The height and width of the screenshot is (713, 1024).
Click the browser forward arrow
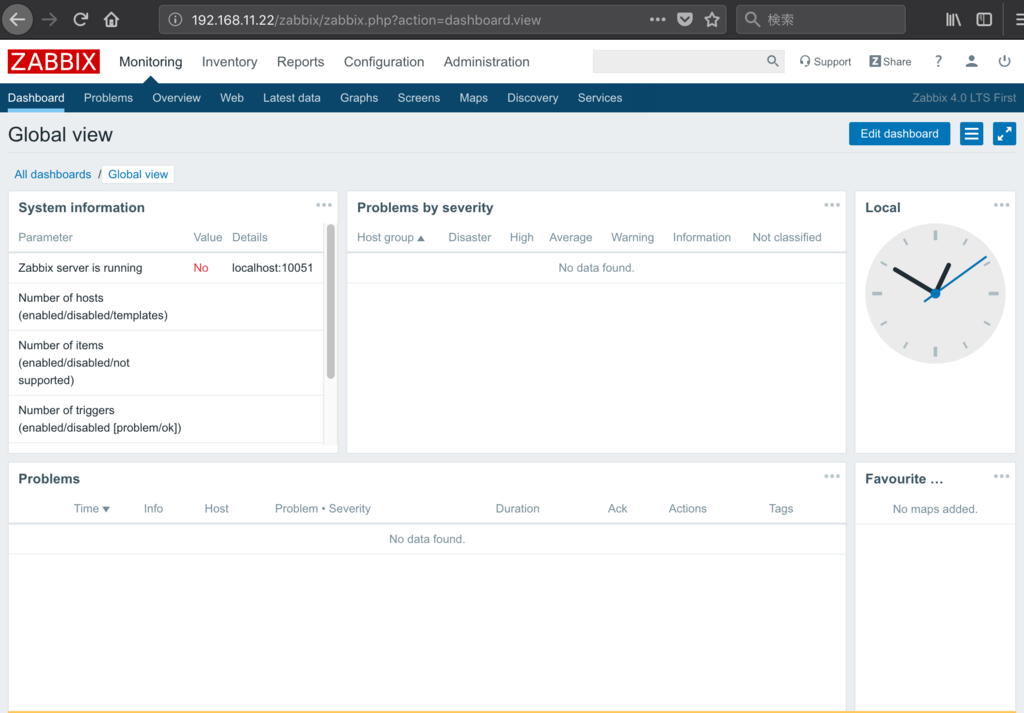(x=49, y=20)
